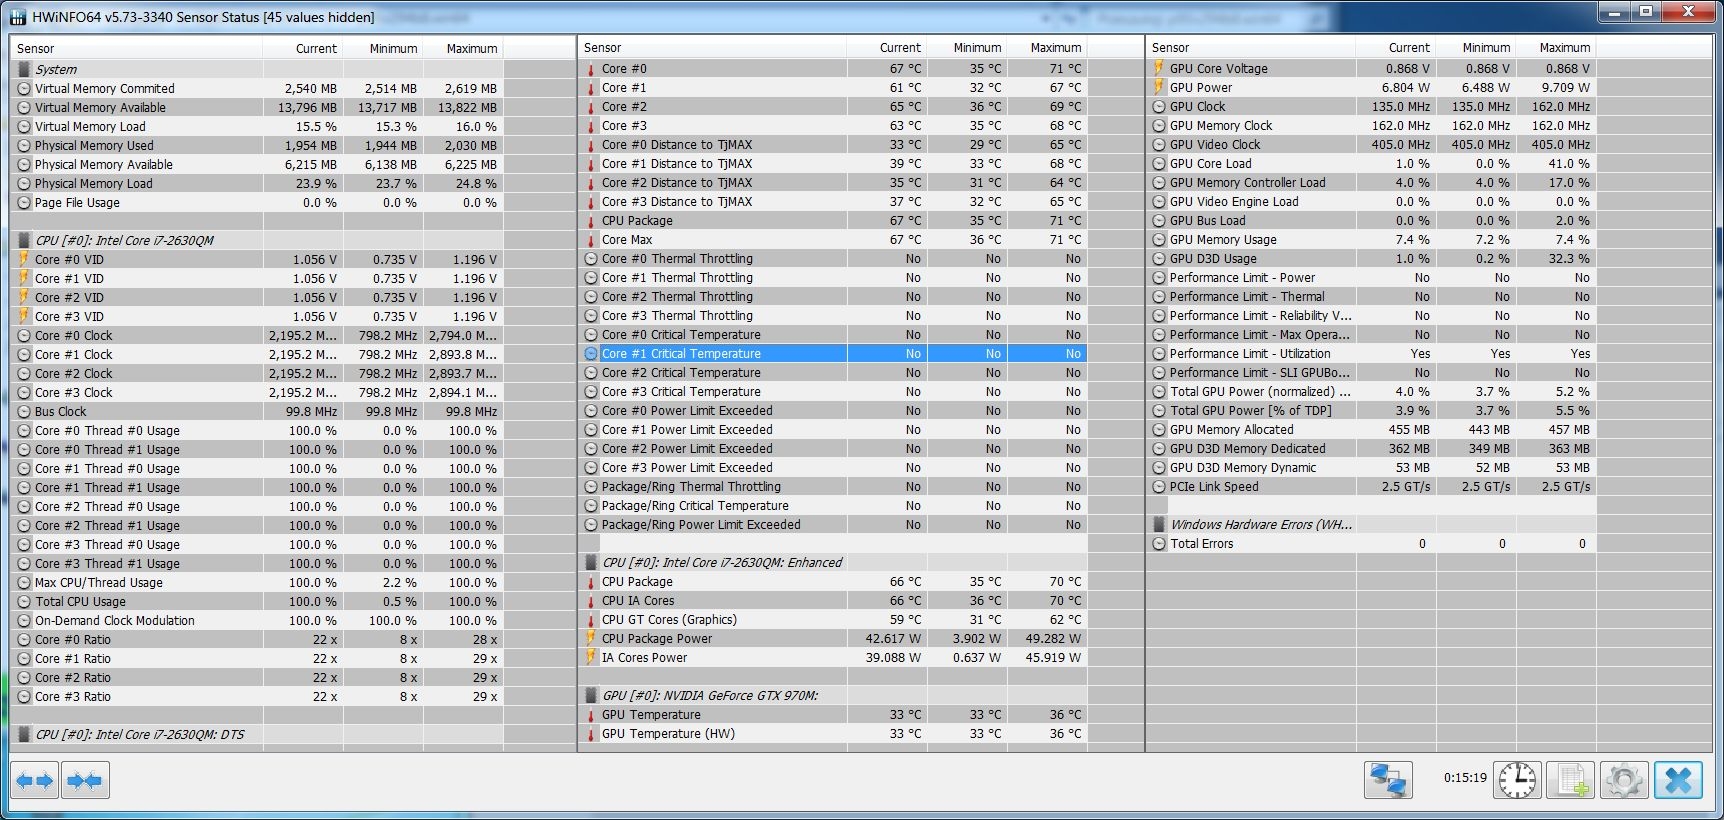This screenshot has width=1724, height=820.
Task: Click the circle icon beside Total CPU Usage
Action: coord(24,602)
